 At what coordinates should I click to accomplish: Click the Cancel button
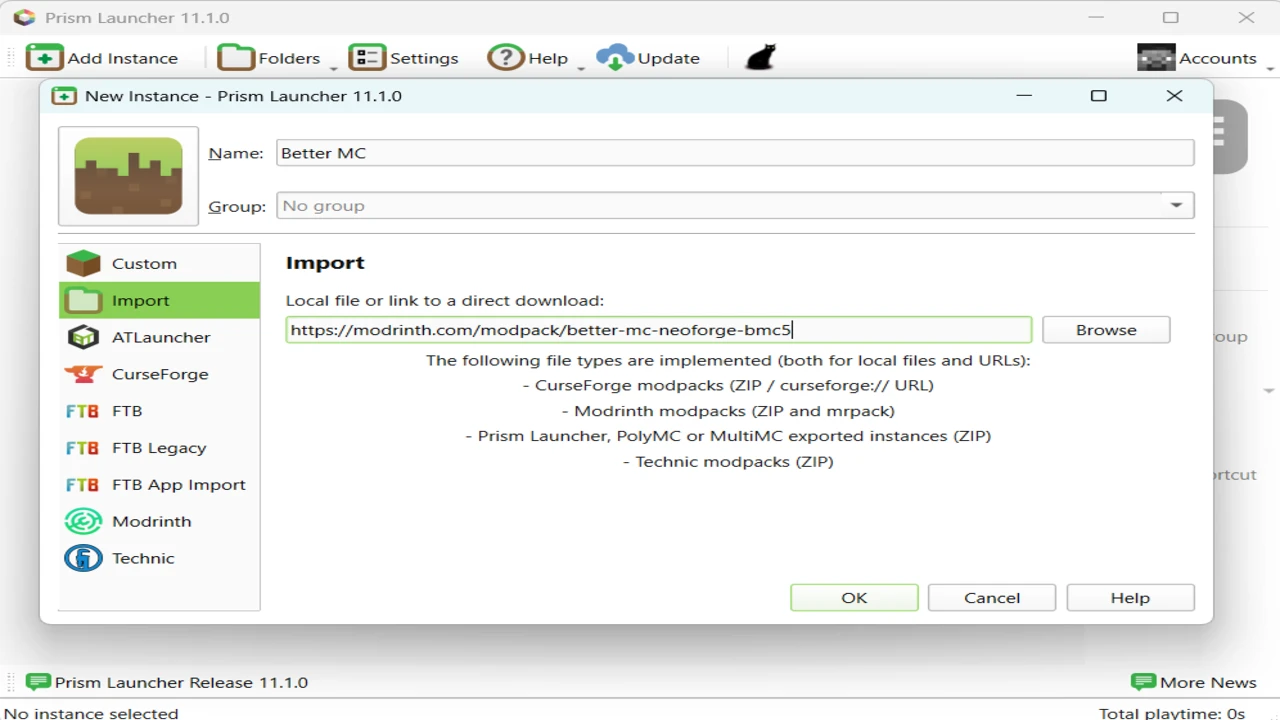click(x=992, y=598)
